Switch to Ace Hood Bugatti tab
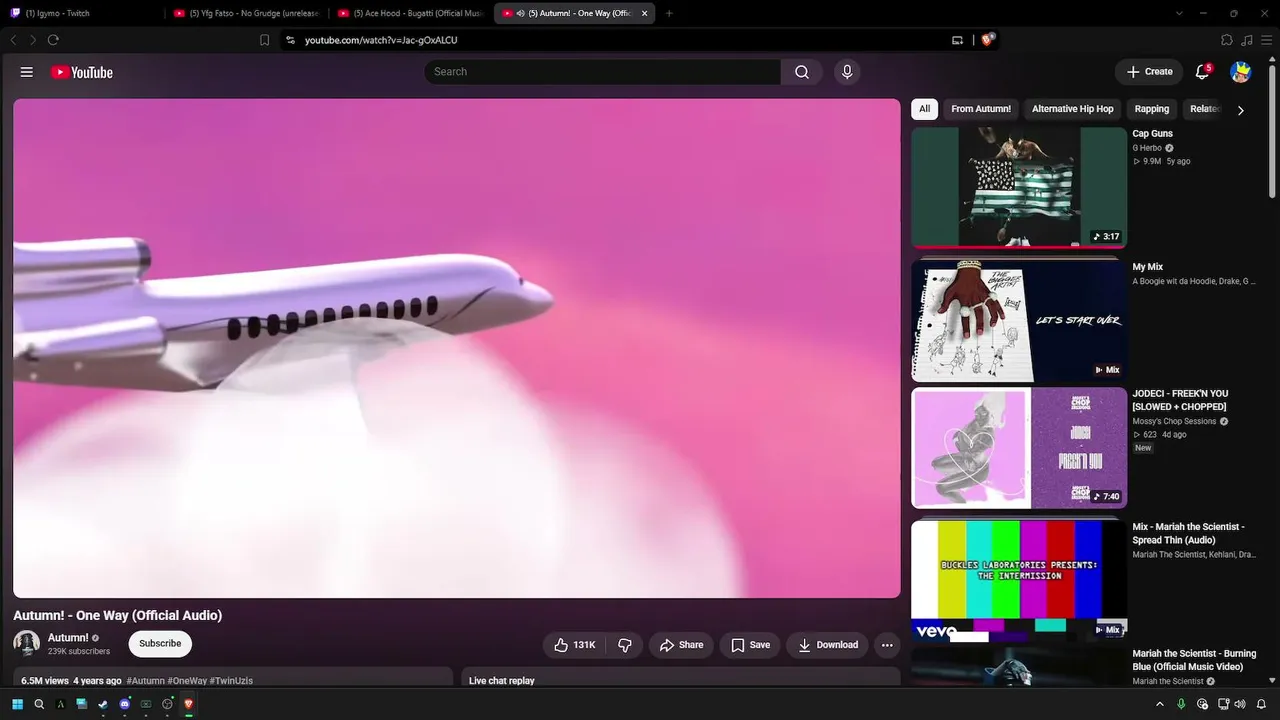Image resolution: width=1280 pixels, height=720 pixels. 411,13
